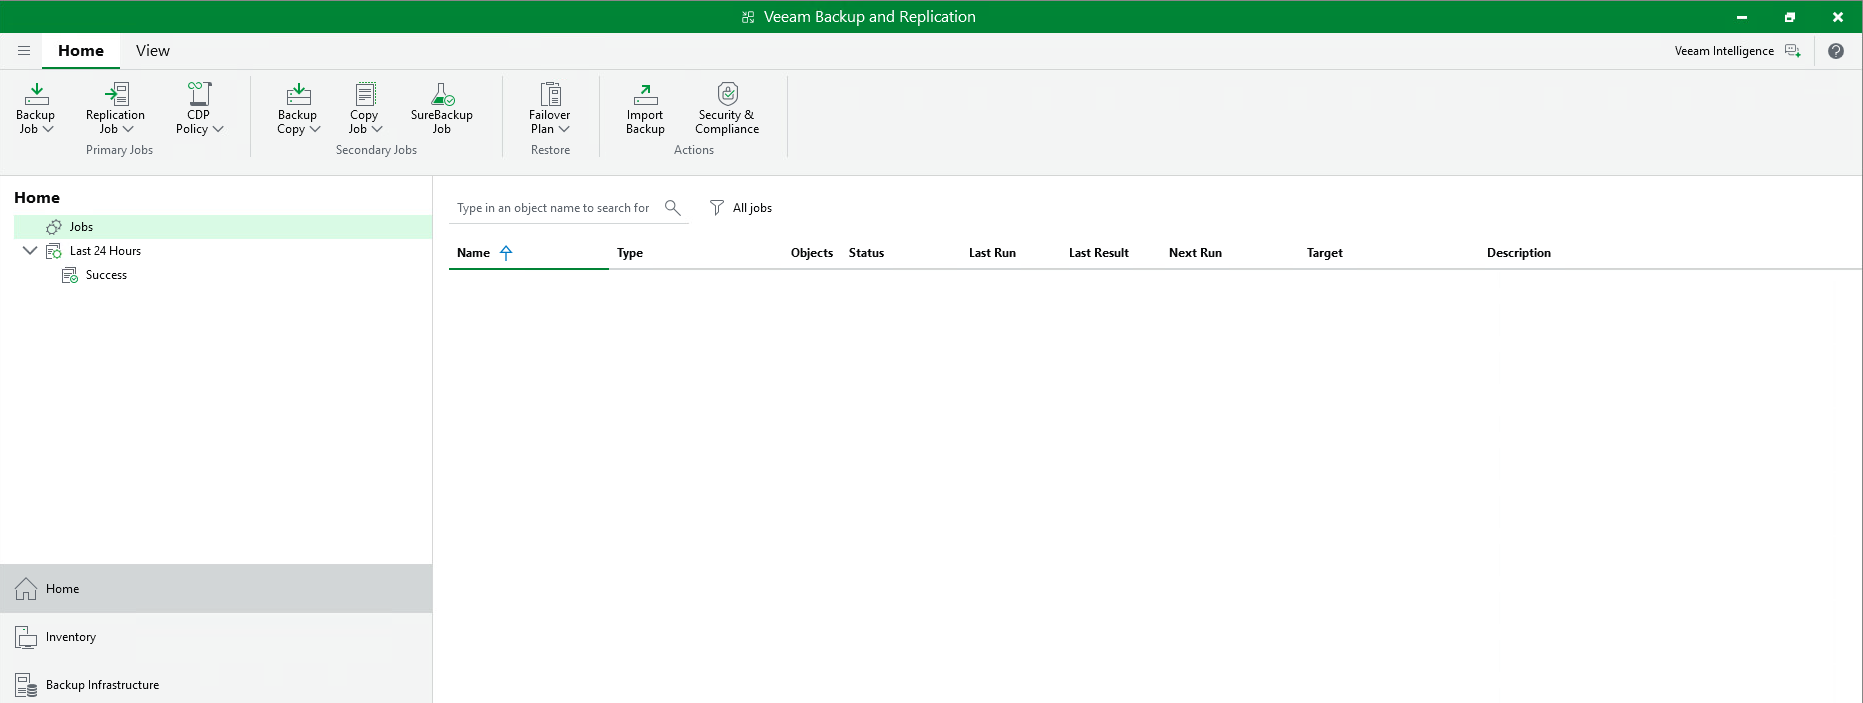Restore down the Veeam window
1863x703 pixels.
[x=1790, y=17]
